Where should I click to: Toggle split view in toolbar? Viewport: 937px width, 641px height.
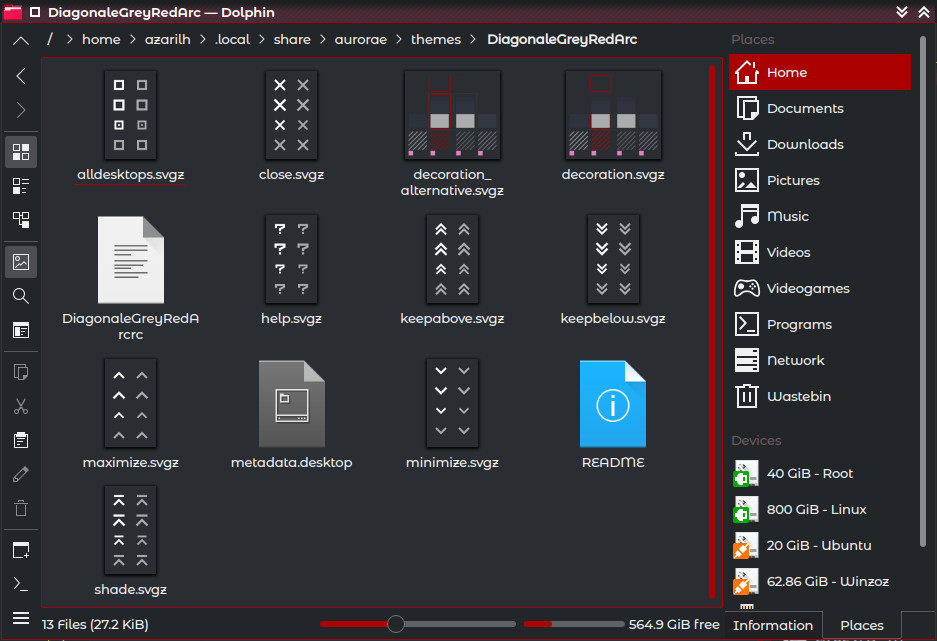click(x=21, y=330)
